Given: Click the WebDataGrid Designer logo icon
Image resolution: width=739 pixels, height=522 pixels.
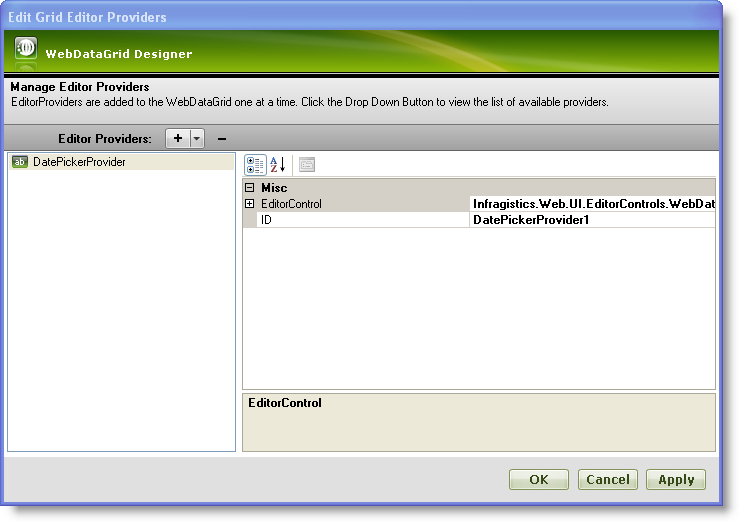Looking at the screenshot, I should tap(26, 48).
